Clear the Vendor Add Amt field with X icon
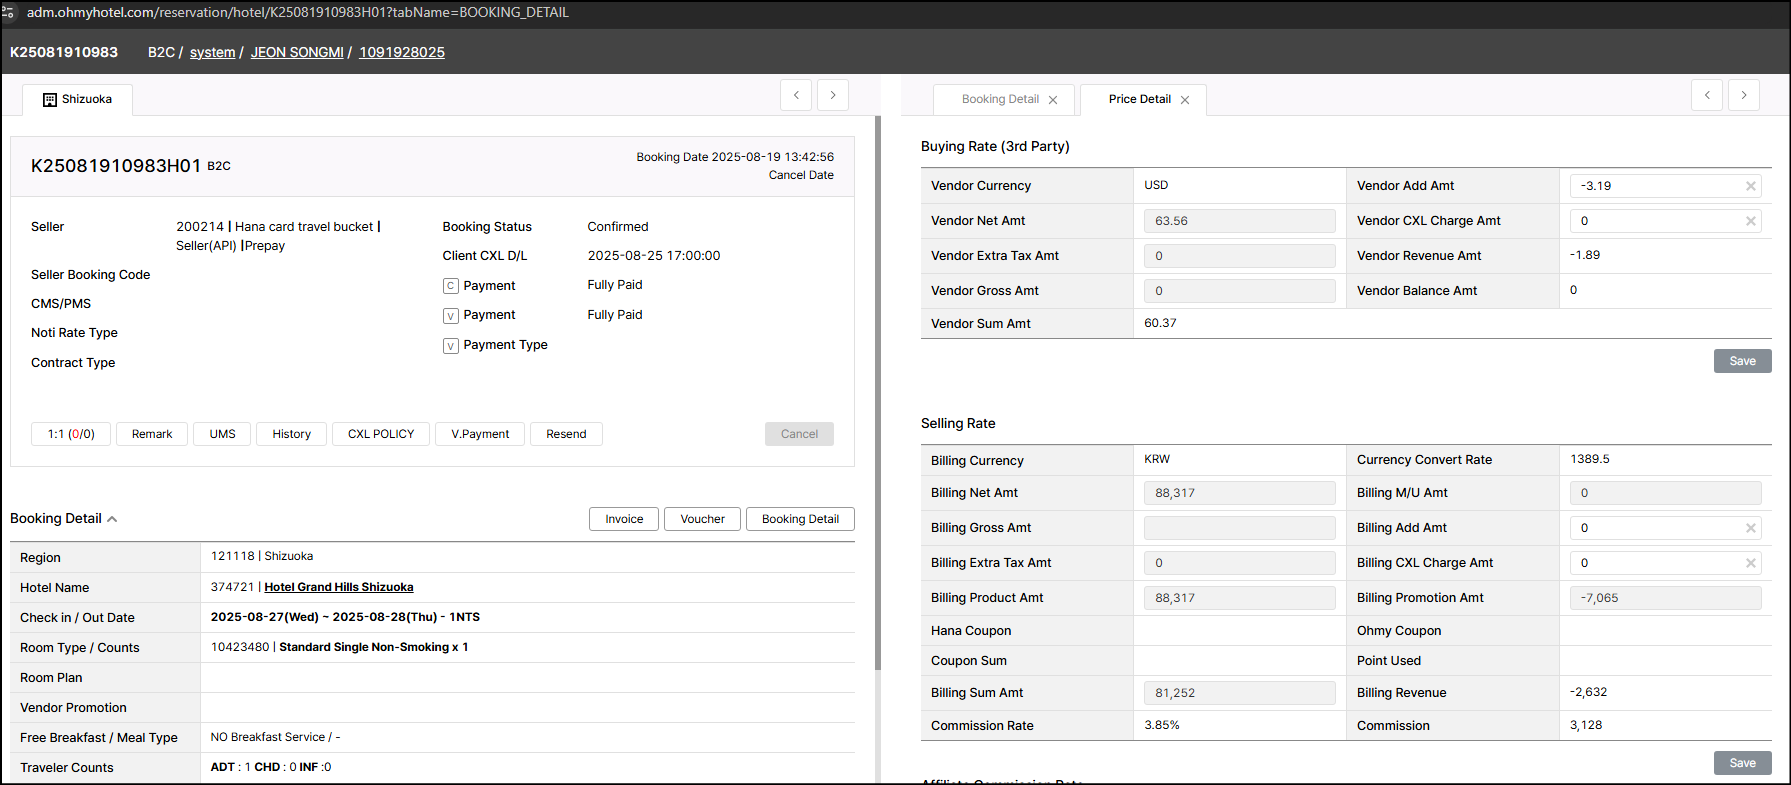The width and height of the screenshot is (1791, 785). [x=1750, y=186]
